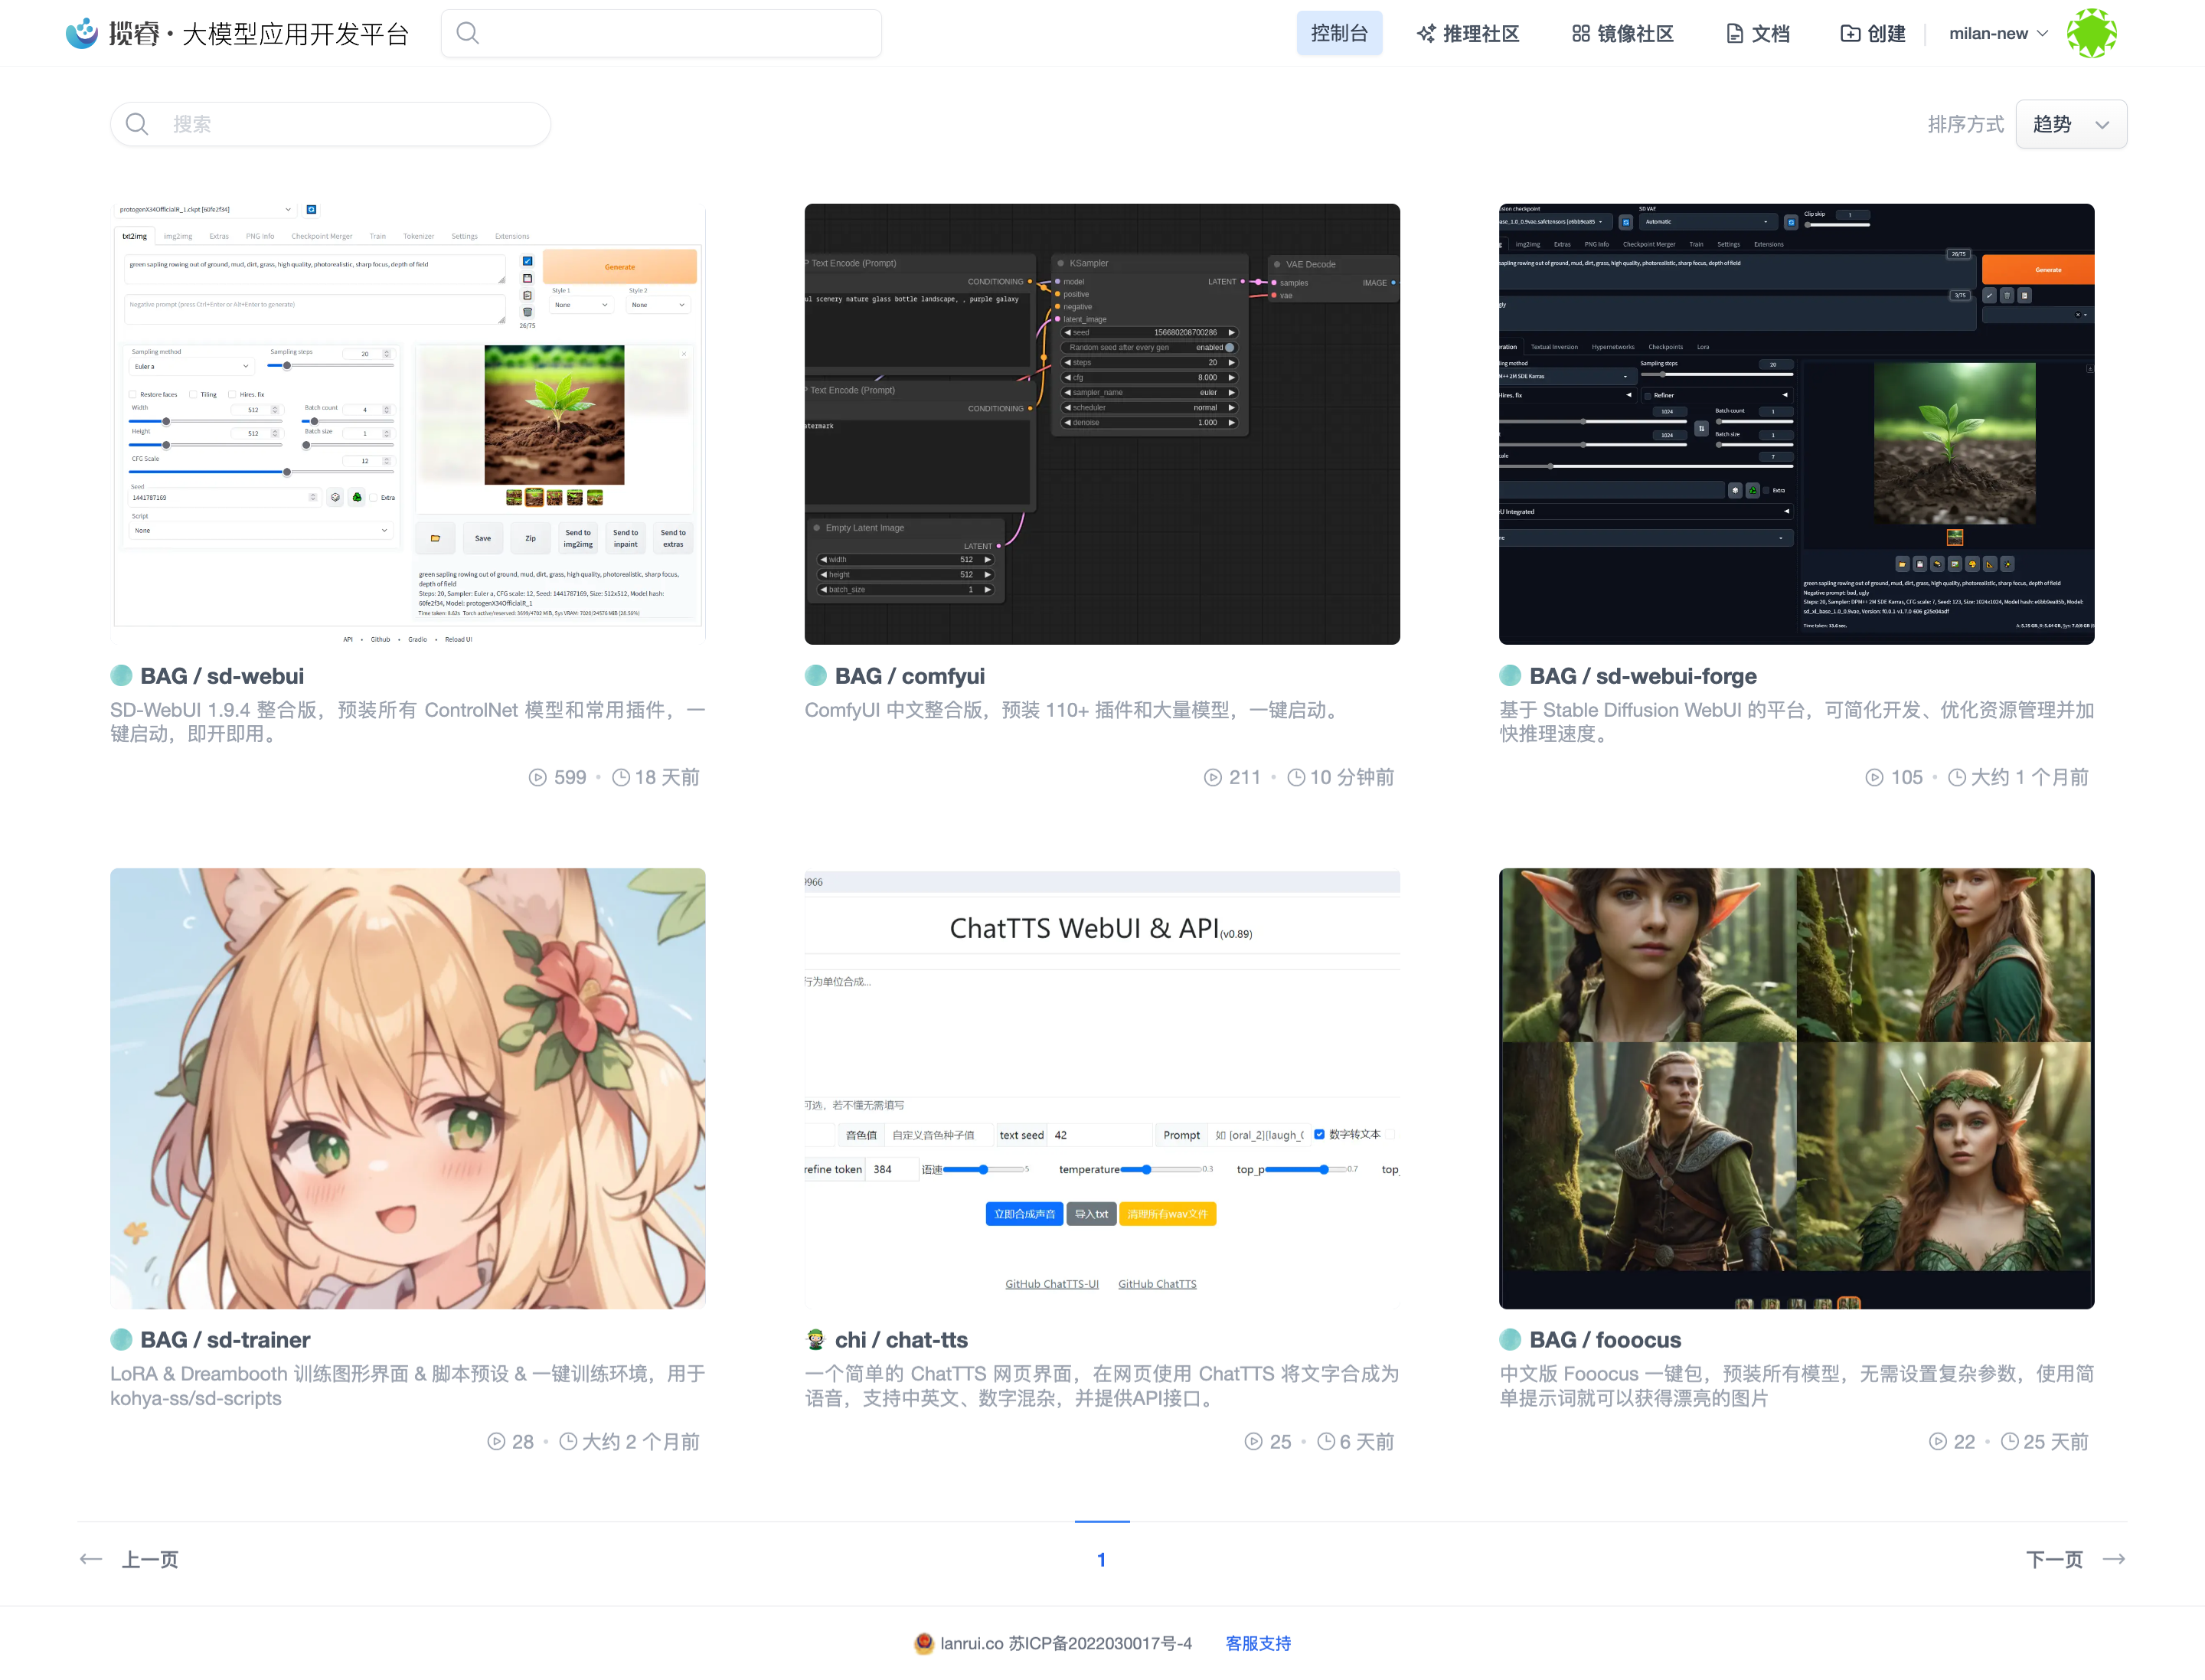
Task: Go to the next page 下一页
Action: tap(2076, 1560)
